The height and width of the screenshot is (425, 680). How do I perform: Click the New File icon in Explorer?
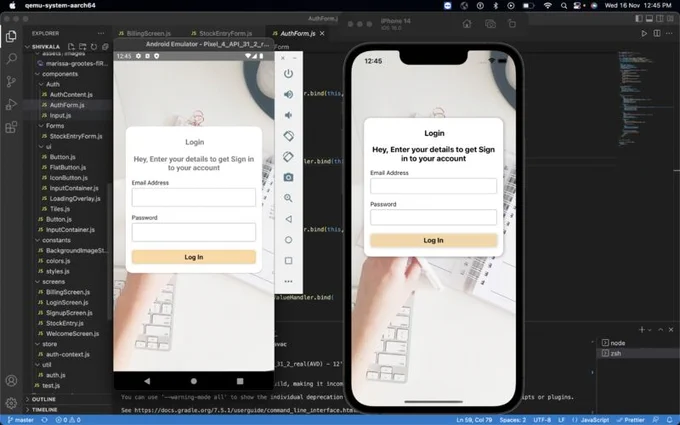coord(71,46)
